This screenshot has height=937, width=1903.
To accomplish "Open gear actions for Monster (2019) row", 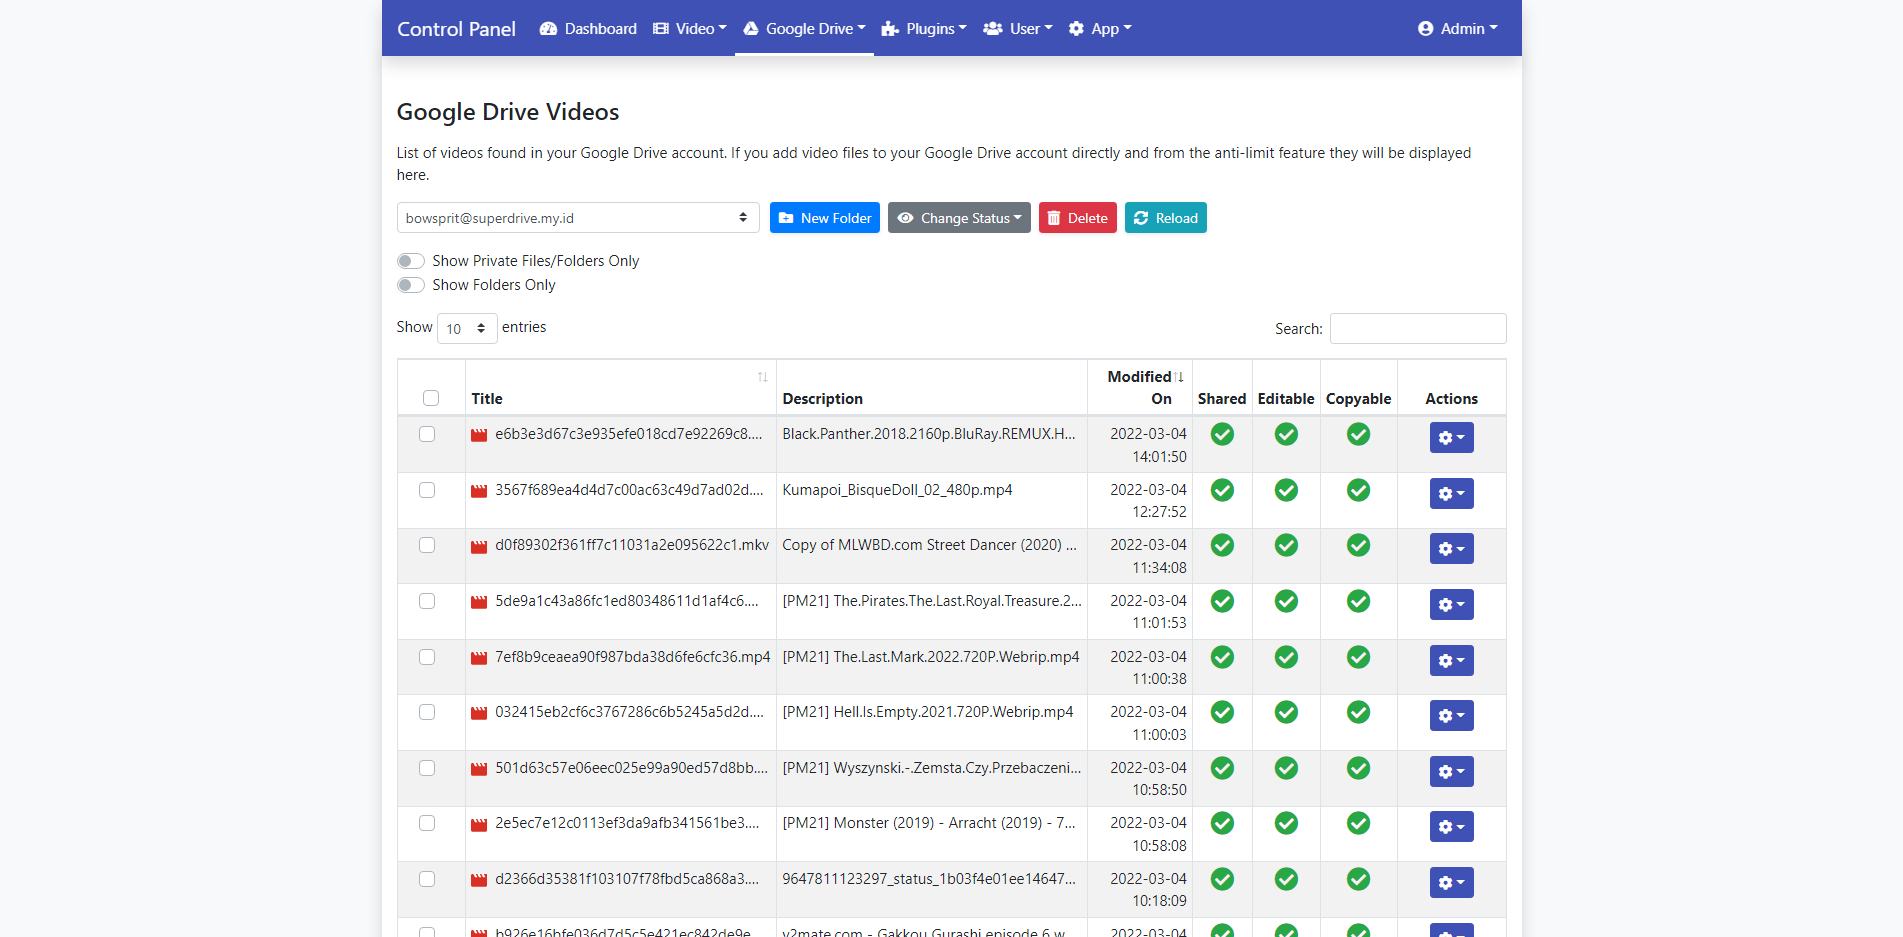I will [x=1451, y=827].
